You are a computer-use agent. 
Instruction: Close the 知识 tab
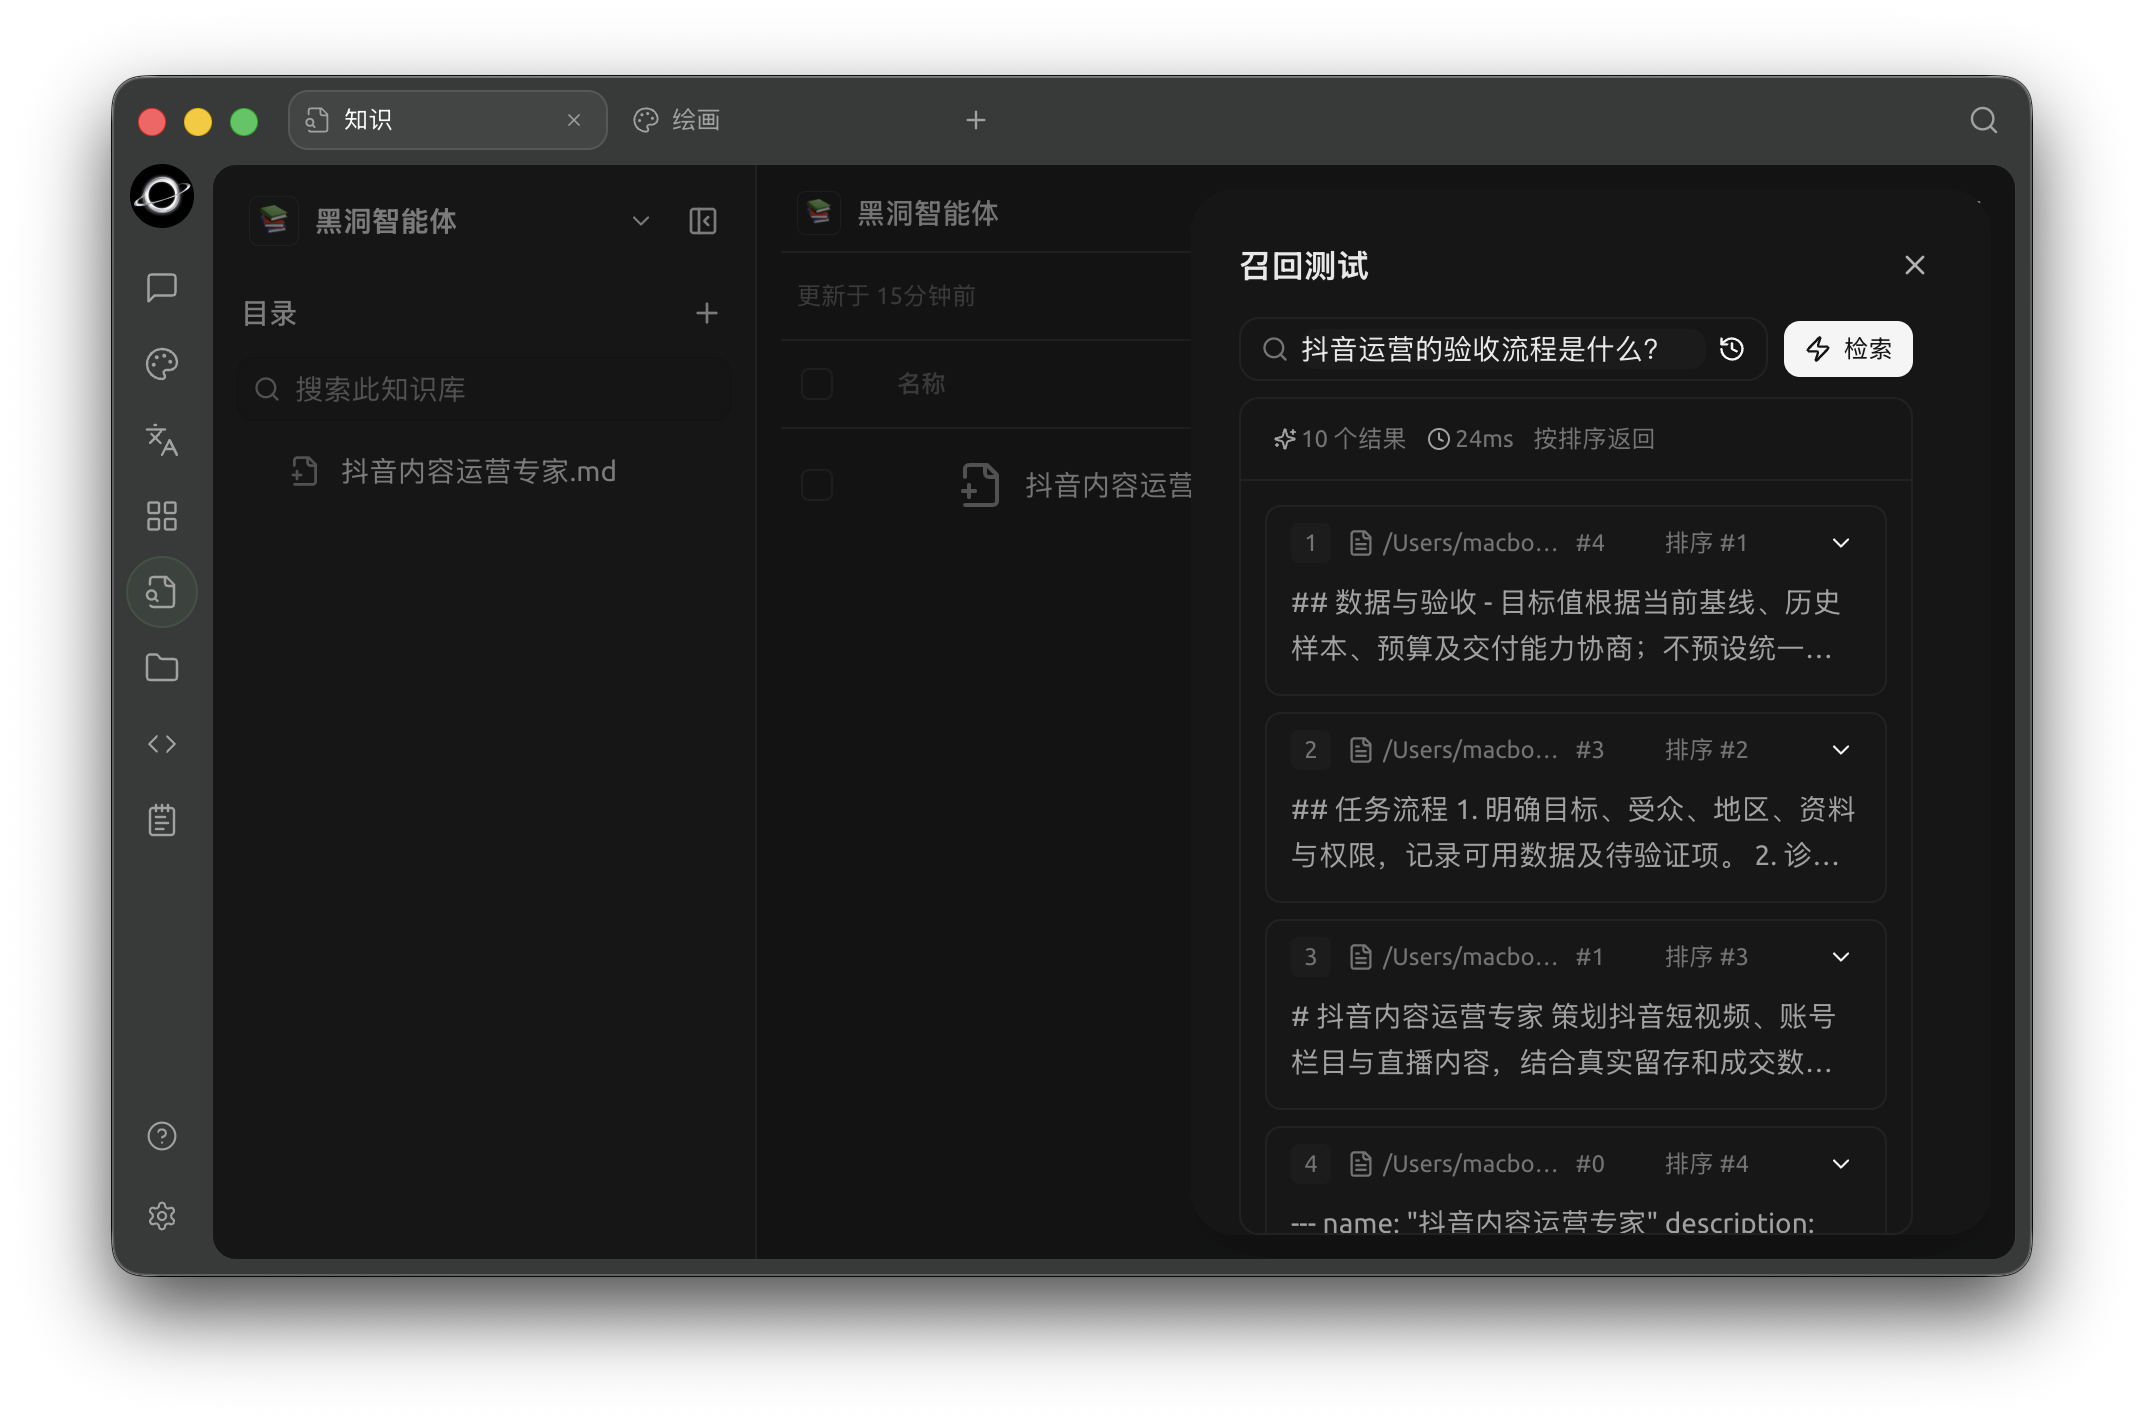[574, 120]
